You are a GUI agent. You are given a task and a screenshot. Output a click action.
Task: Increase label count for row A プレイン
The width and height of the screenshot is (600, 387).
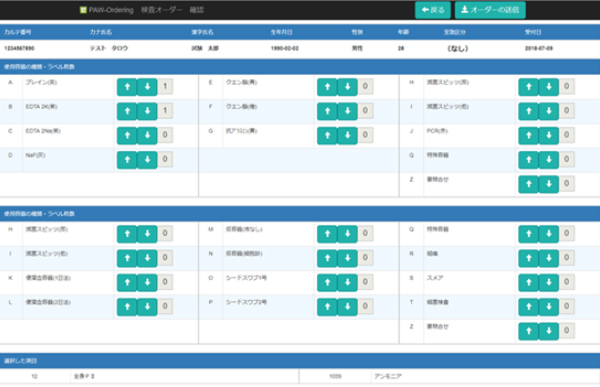[127, 87]
